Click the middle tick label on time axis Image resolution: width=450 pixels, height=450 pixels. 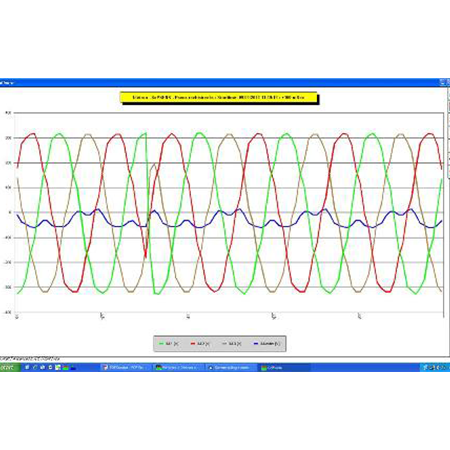[x=188, y=316]
